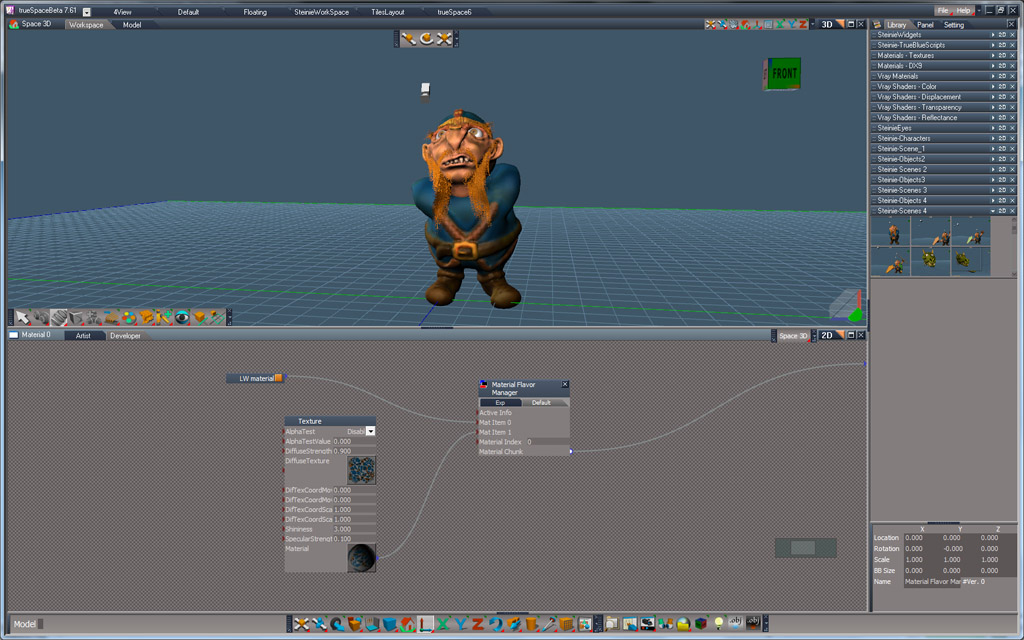Close the Material Flavor Manager node
Image resolution: width=1024 pixels, height=640 pixels.
pos(565,385)
